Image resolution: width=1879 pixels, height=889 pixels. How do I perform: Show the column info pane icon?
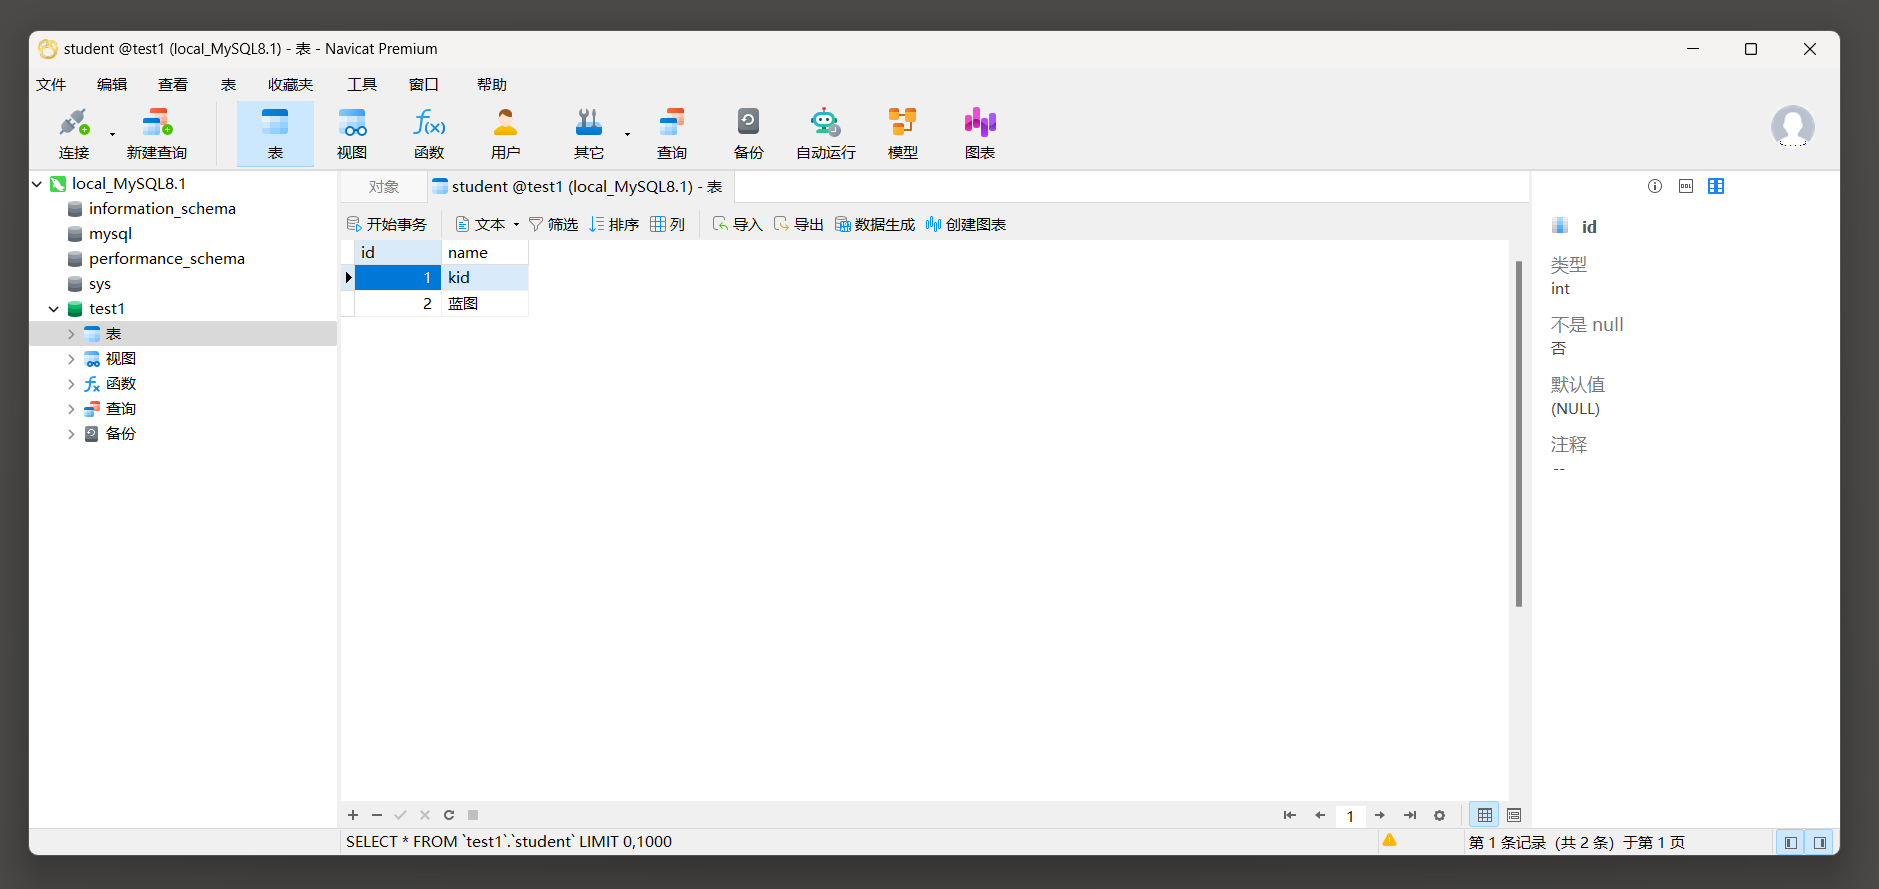[1716, 186]
